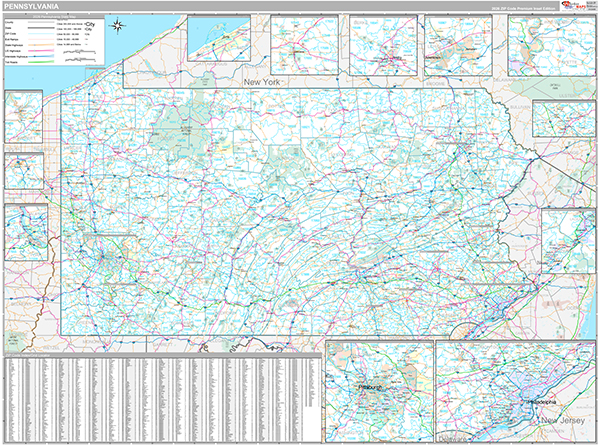
Task: Open the Erie lakeshore inset map
Action: [219, 38]
